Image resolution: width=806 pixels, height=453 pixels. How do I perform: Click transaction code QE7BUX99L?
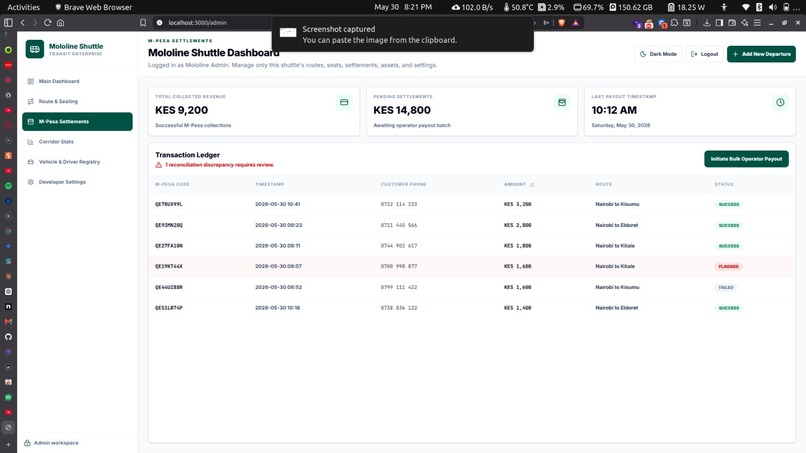[169, 204]
